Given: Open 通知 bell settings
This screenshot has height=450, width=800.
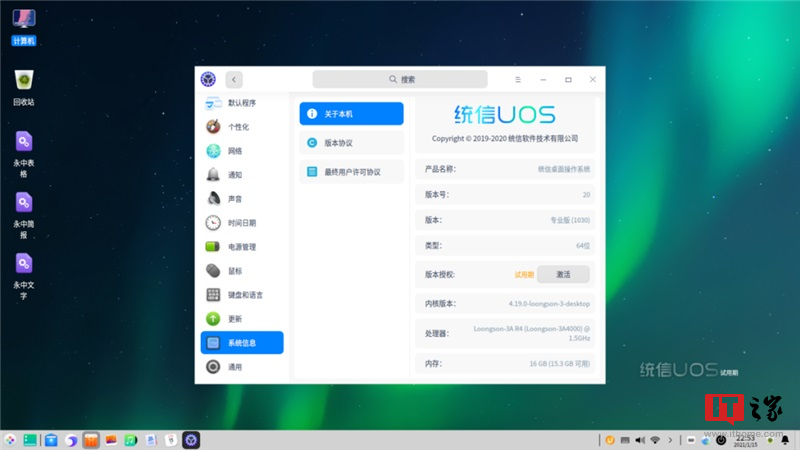Looking at the screenshot, I should [213, 174].
